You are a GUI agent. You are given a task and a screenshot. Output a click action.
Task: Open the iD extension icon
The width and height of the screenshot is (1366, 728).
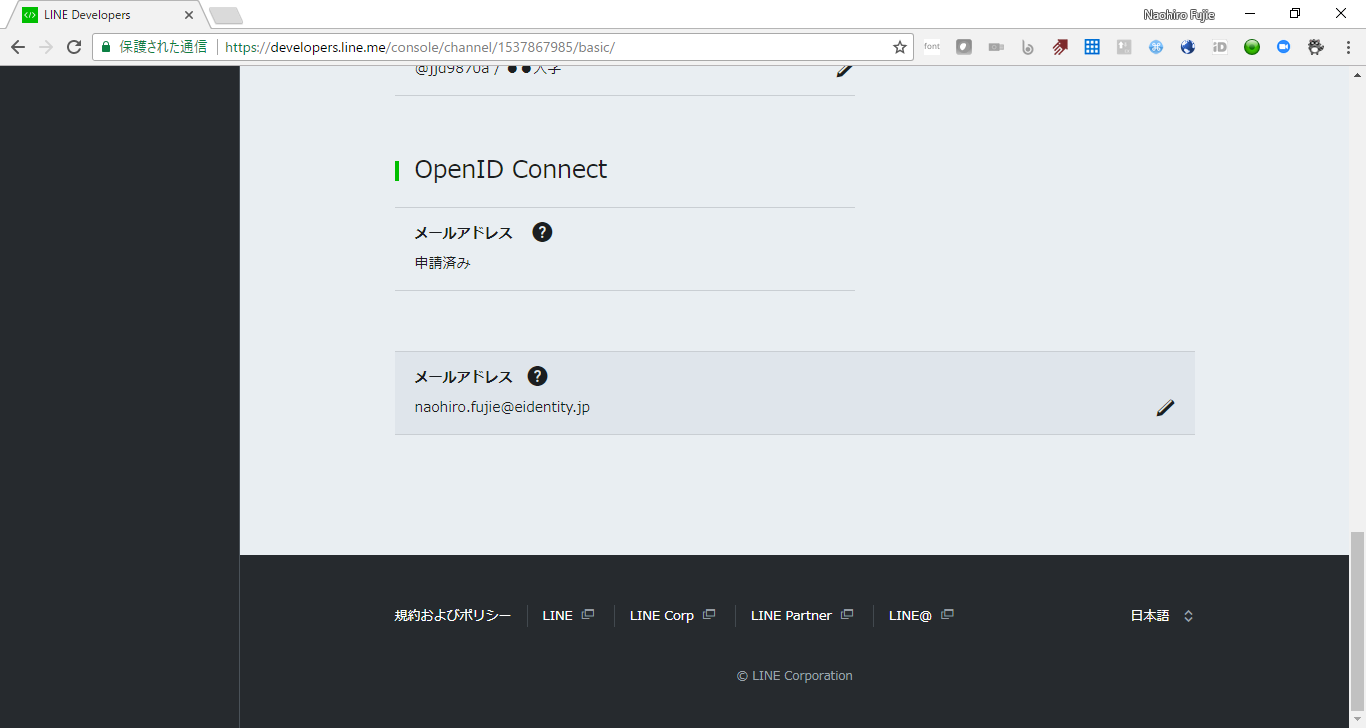pos(1220,47)
